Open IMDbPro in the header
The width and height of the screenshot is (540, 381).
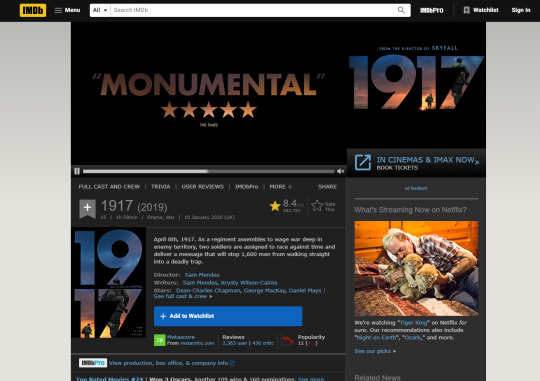(x=432, y=10)
